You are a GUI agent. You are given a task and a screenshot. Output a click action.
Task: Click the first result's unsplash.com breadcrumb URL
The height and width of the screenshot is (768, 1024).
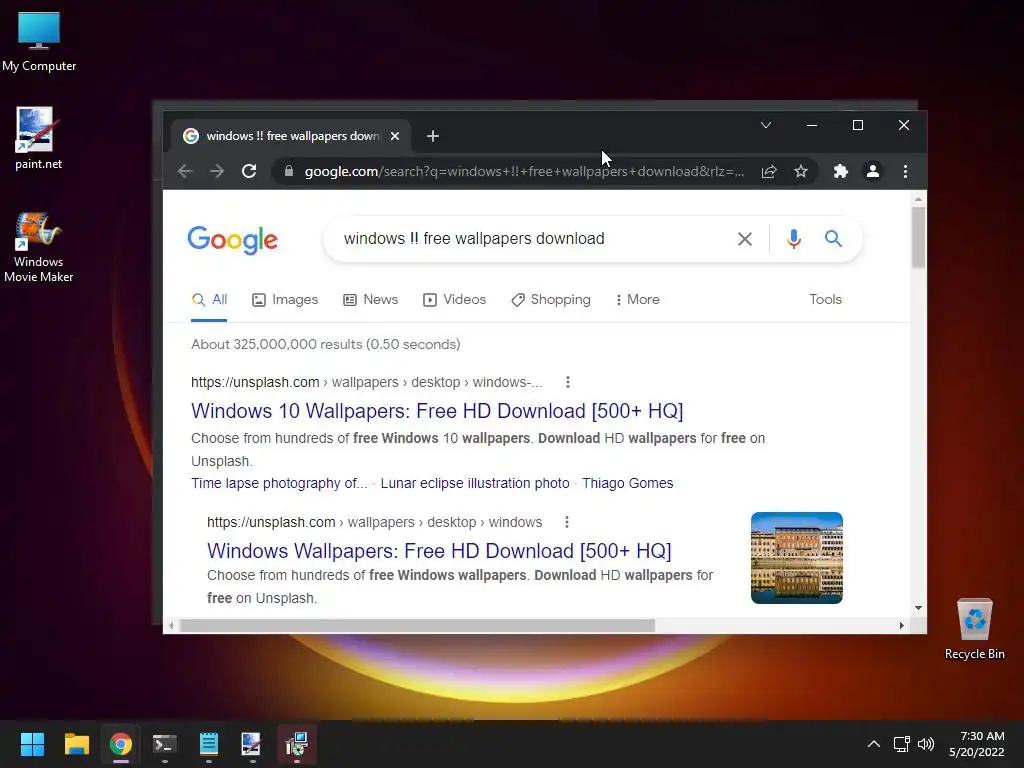pyautogui.click(x=366, y=382)
